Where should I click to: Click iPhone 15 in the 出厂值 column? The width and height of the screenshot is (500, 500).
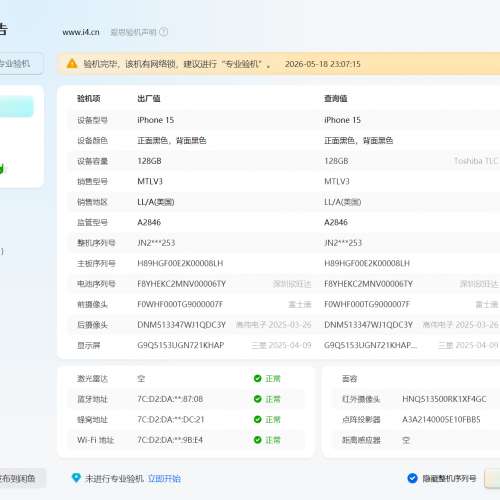pos(155,120)
